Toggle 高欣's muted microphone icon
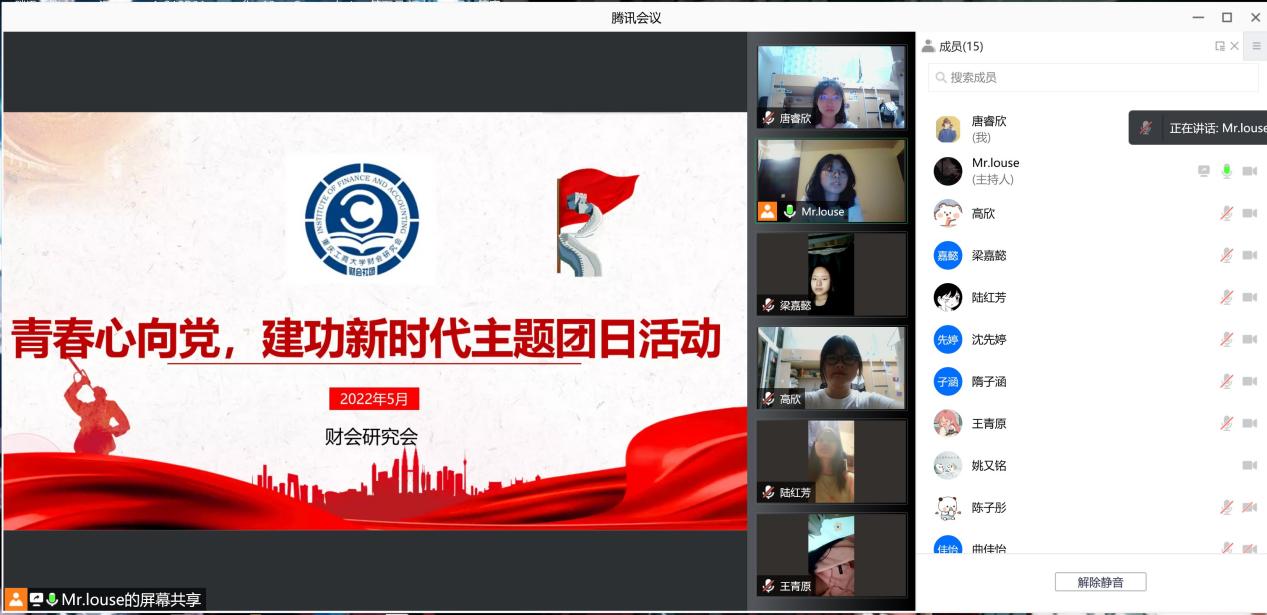 [x=1226, y=213]
